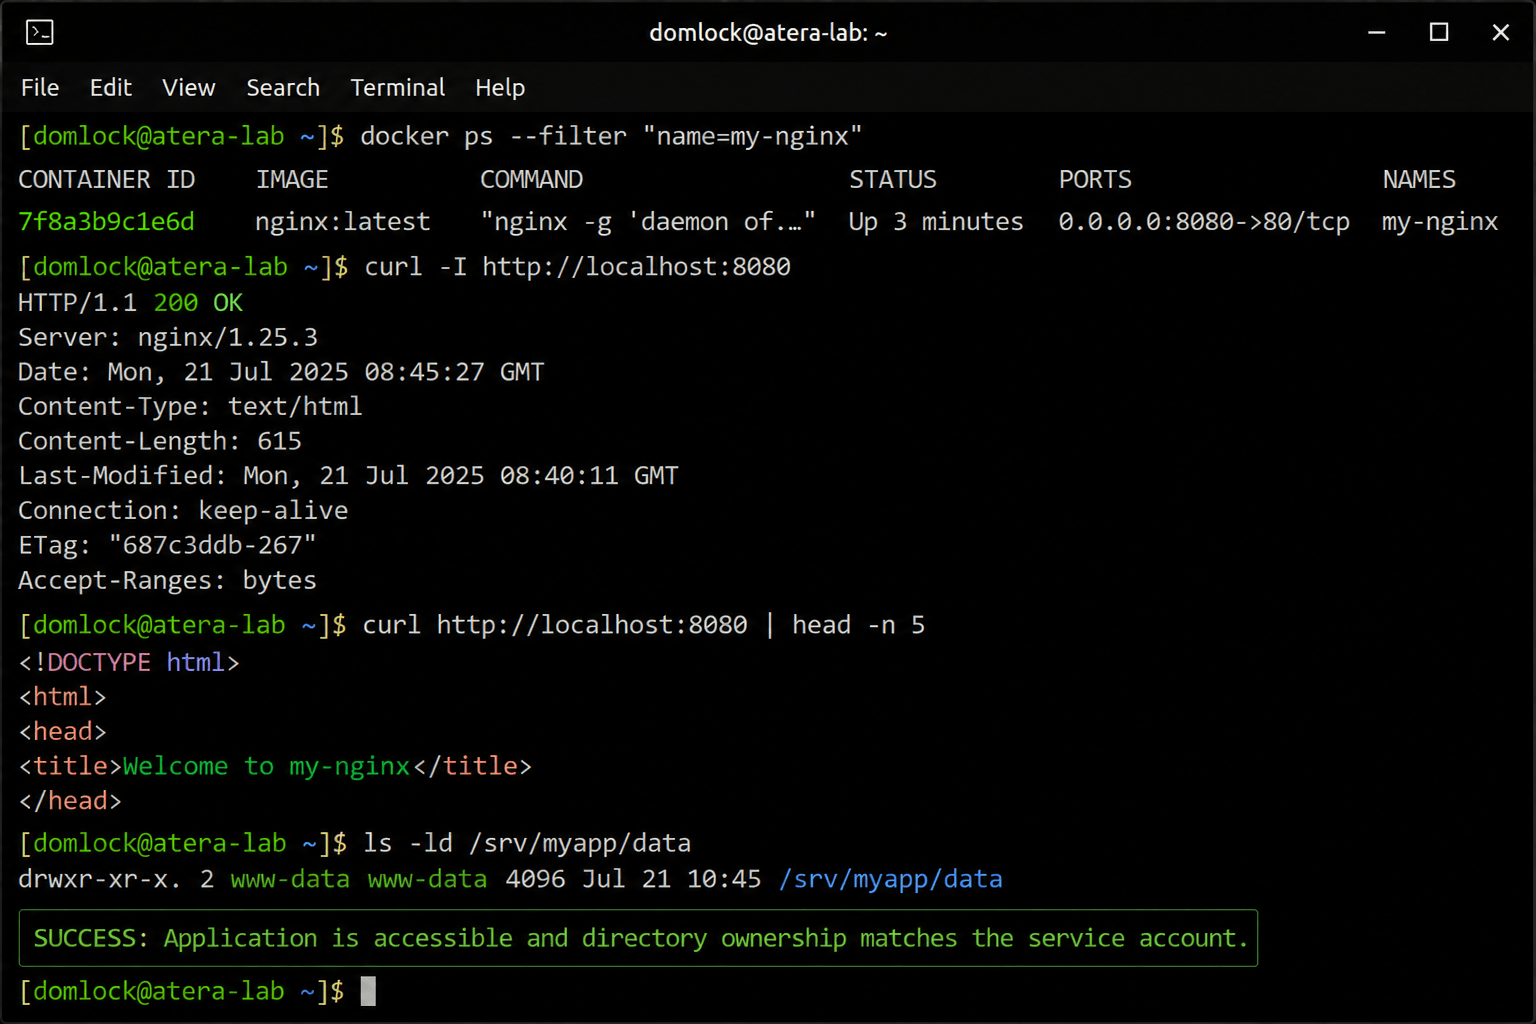Click the 'Connection: keep-alive' line

click(183, 511)
